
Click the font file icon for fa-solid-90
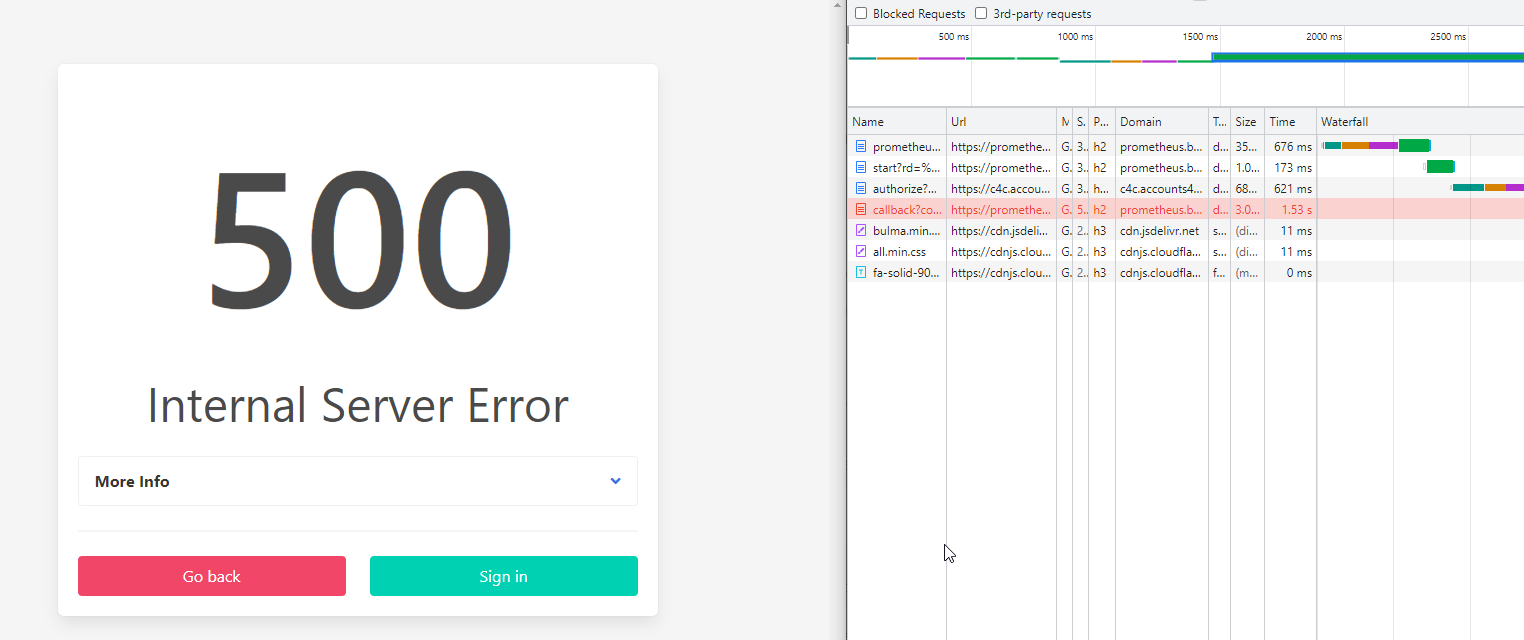[x=860, y=272]
